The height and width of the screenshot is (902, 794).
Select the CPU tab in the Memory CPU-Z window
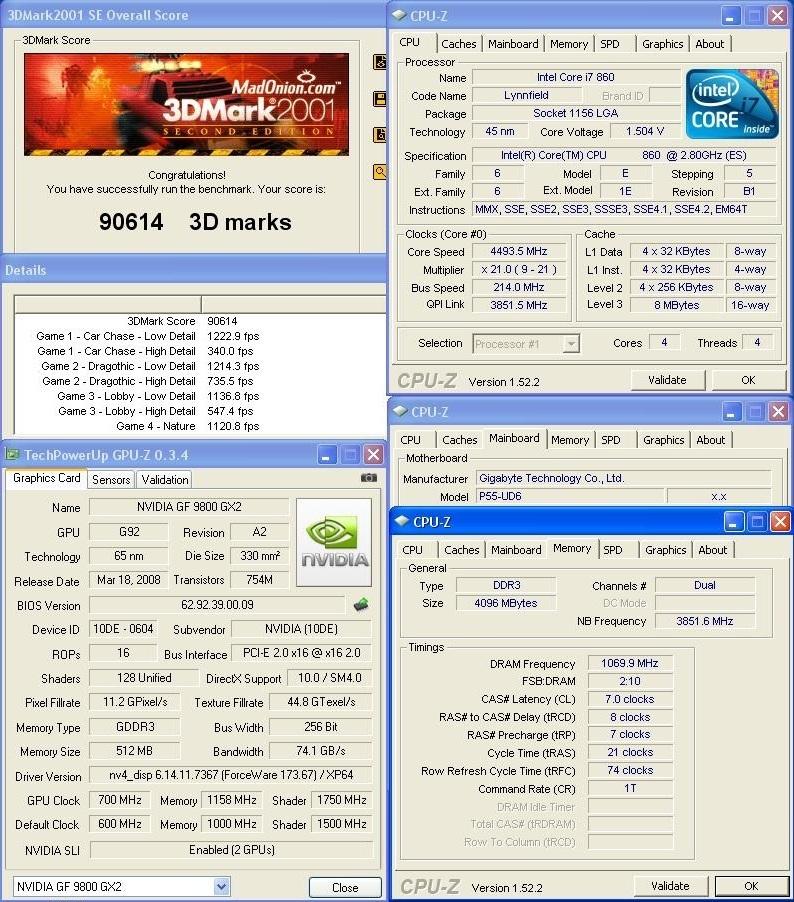pos(413,550)
